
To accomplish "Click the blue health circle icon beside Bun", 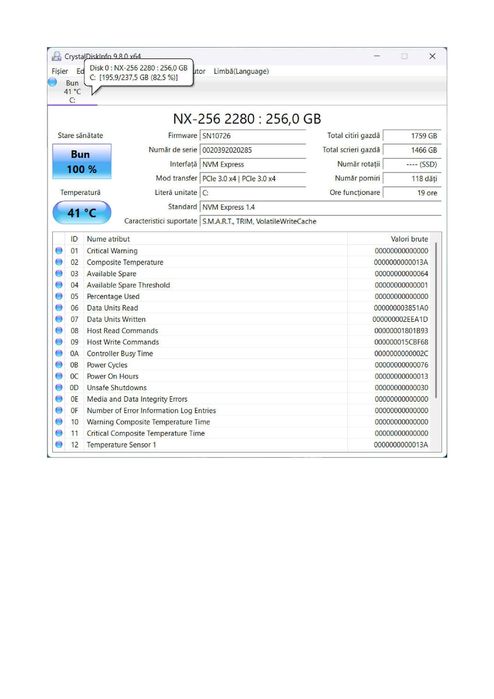I will [x=53, y=82].
